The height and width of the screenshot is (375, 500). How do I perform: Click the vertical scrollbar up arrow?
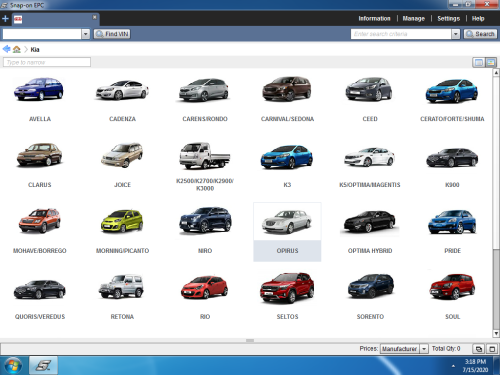tap(496, 72)
